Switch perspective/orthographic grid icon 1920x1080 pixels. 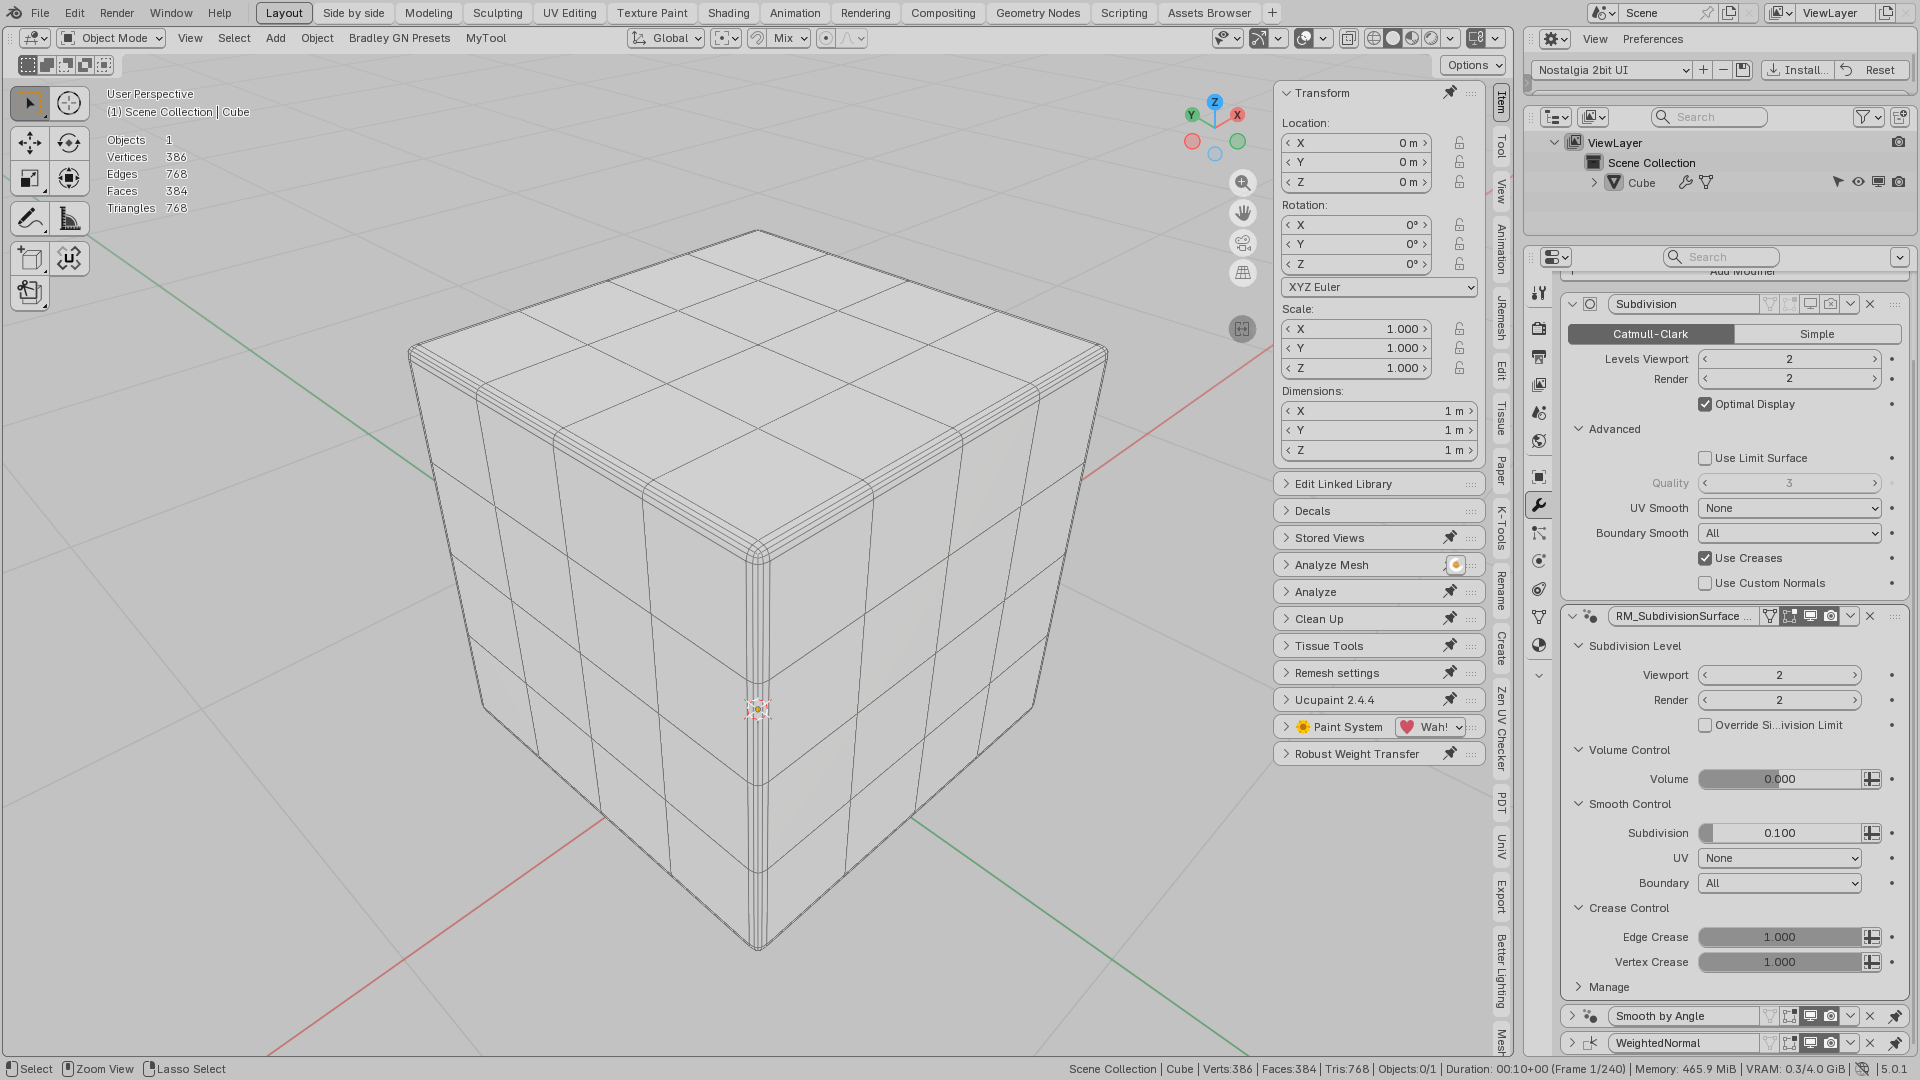click(1242, 273)
